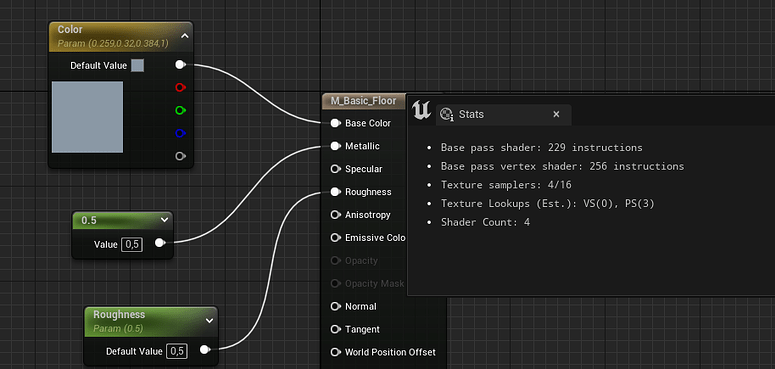Screen dimensions: 775x369
Task: Click the disabled Opacity Mask input pin
Action: (336, 284)
